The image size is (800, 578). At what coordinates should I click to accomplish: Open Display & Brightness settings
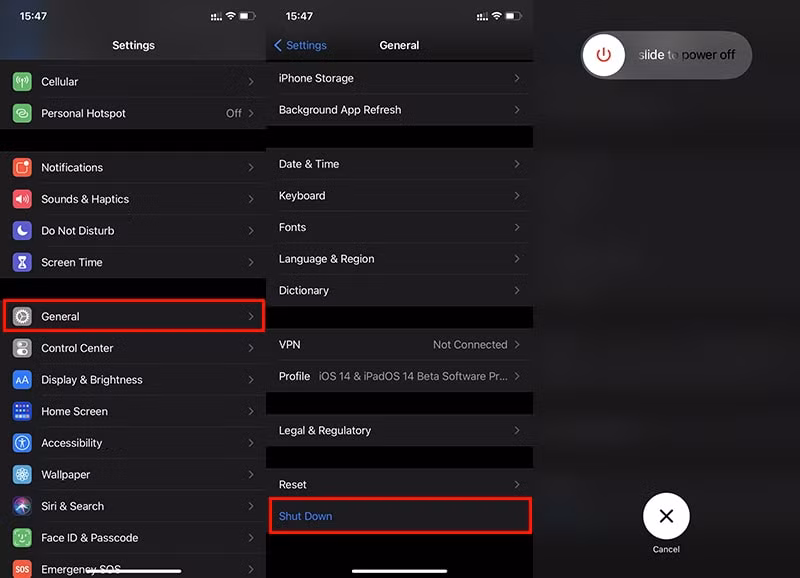point(133,380)
